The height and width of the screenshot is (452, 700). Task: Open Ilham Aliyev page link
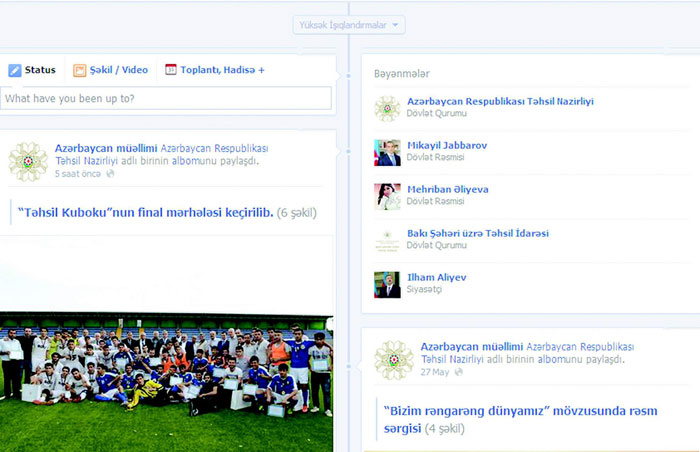pyautogui.click(x=437, y=277)
